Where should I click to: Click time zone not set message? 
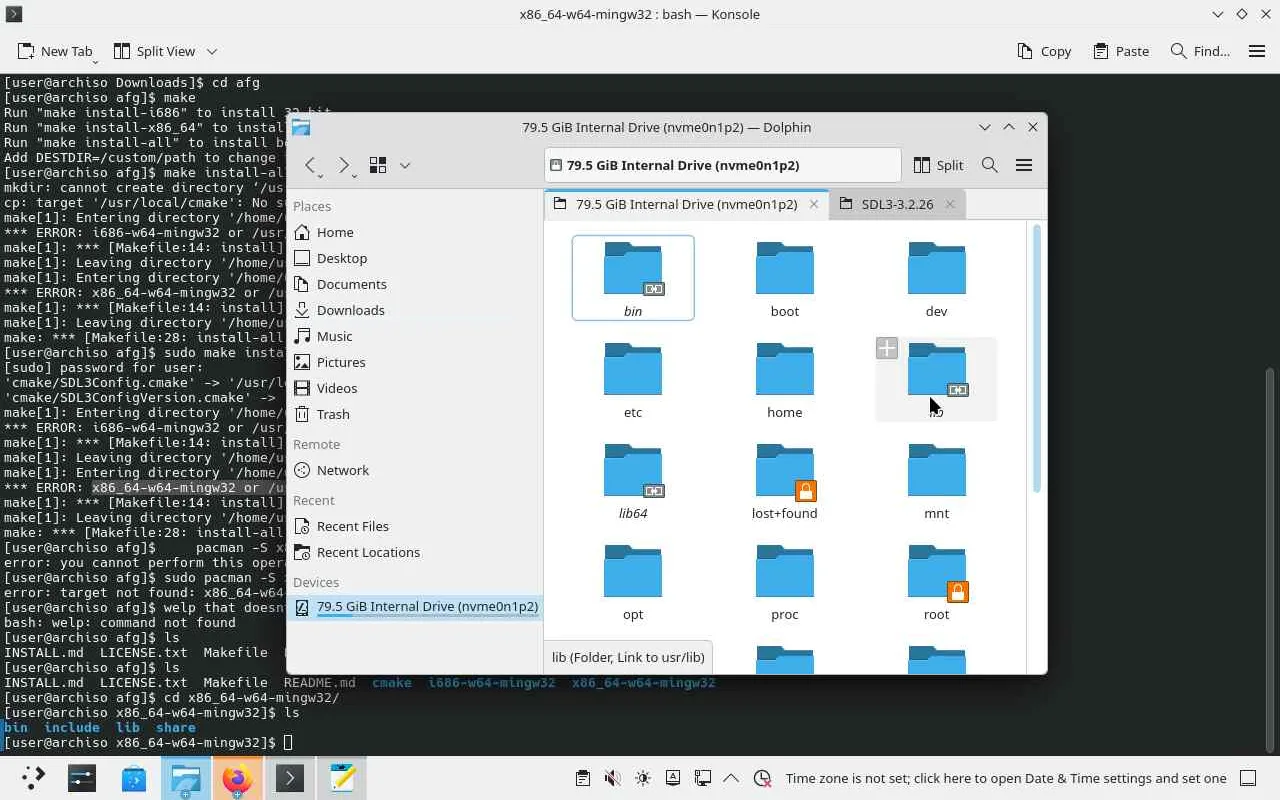coord(1006,778)
